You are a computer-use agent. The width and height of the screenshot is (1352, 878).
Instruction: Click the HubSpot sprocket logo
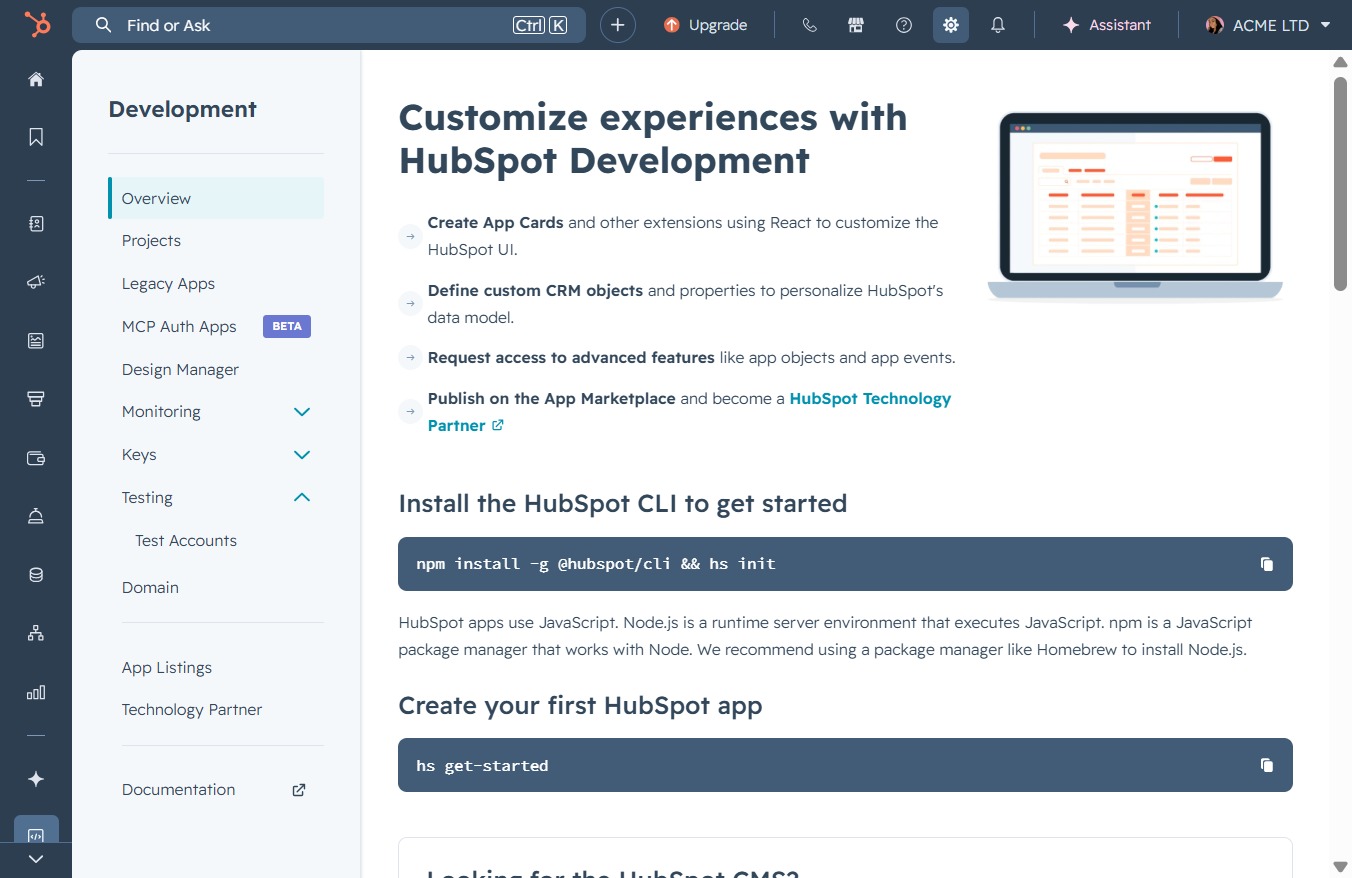(37, 25)
